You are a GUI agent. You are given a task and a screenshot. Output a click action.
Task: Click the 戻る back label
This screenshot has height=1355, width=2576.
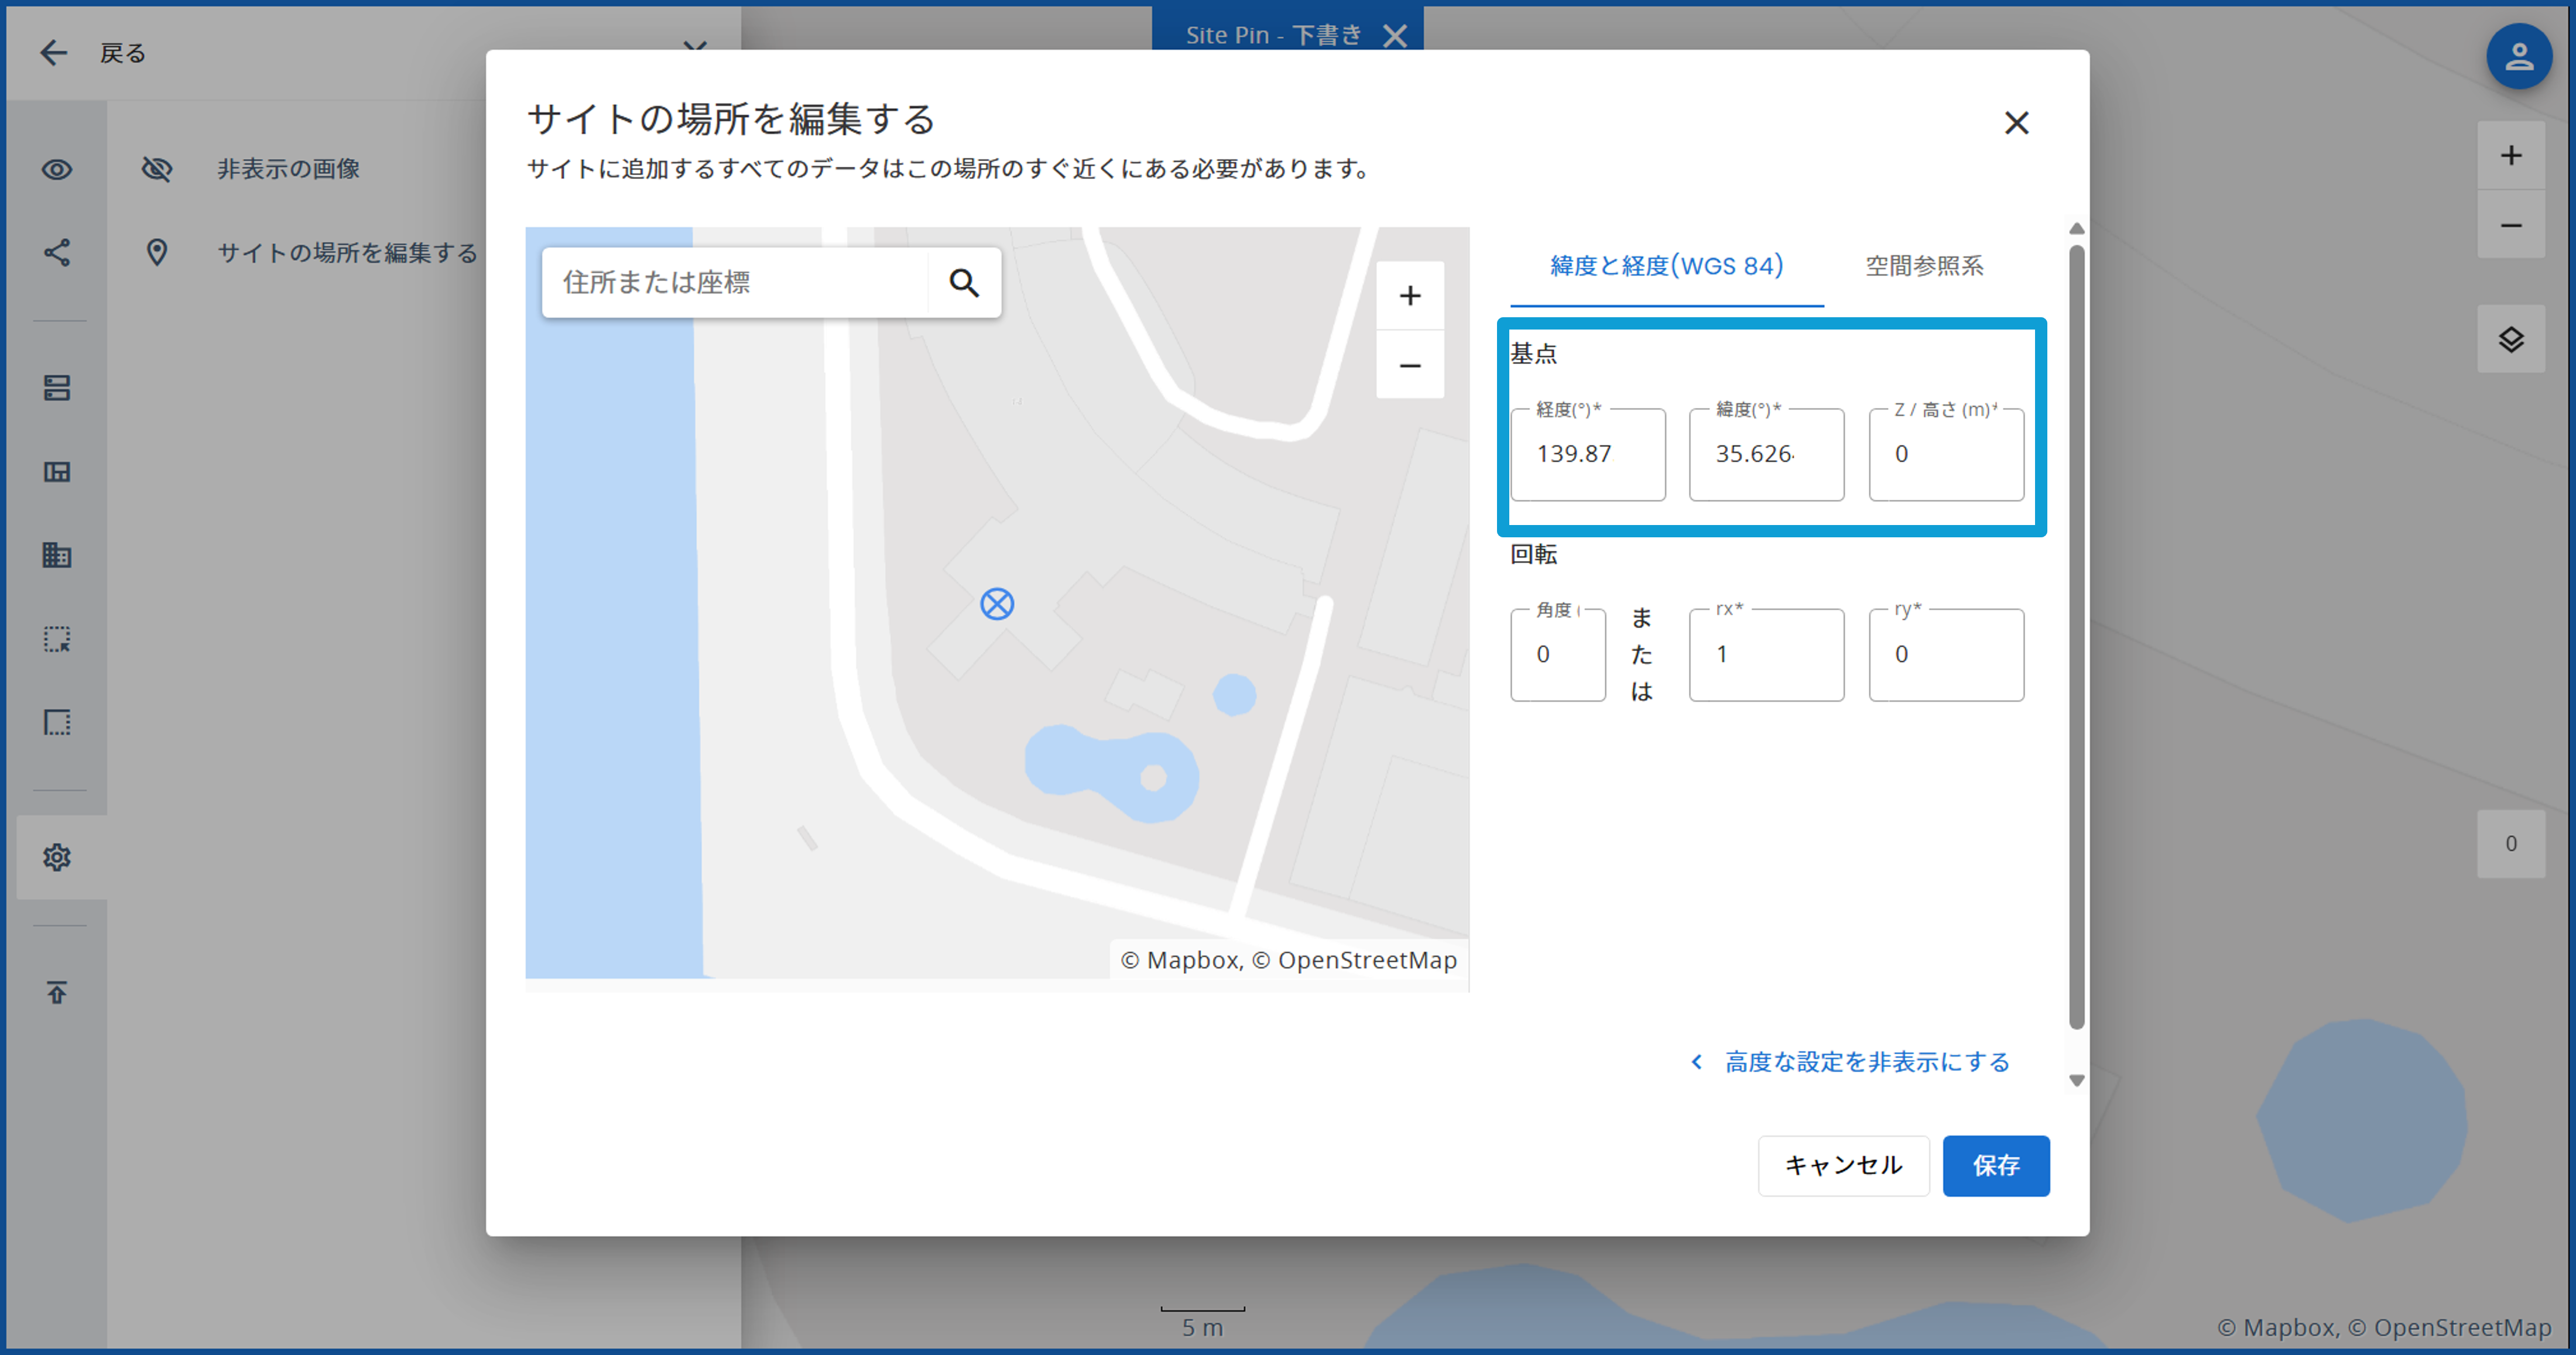tap(123, 53)
